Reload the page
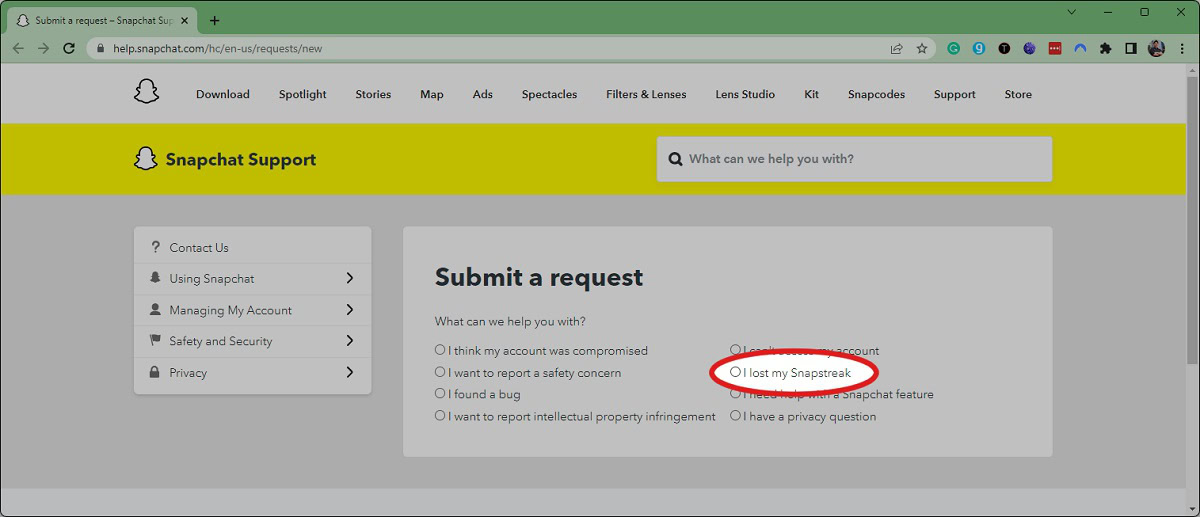1200x517 pixels. 69,48
